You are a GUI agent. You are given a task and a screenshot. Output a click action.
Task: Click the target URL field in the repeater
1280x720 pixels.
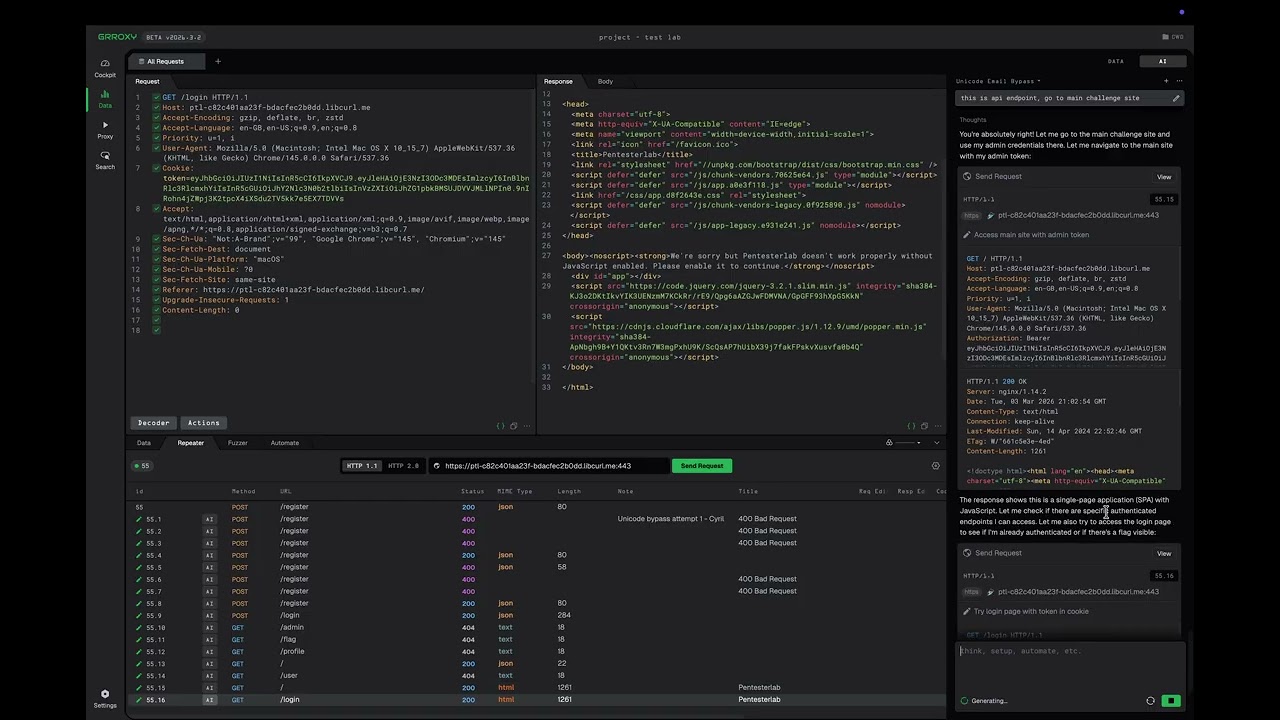click(550, 466)
